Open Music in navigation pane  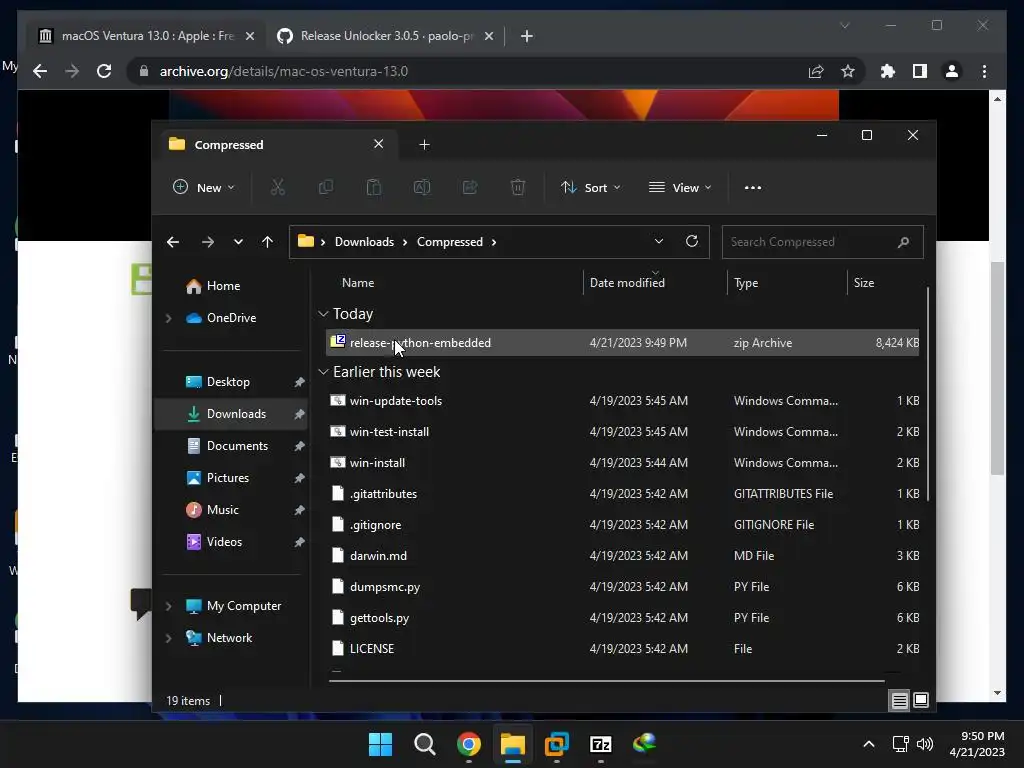222,510
